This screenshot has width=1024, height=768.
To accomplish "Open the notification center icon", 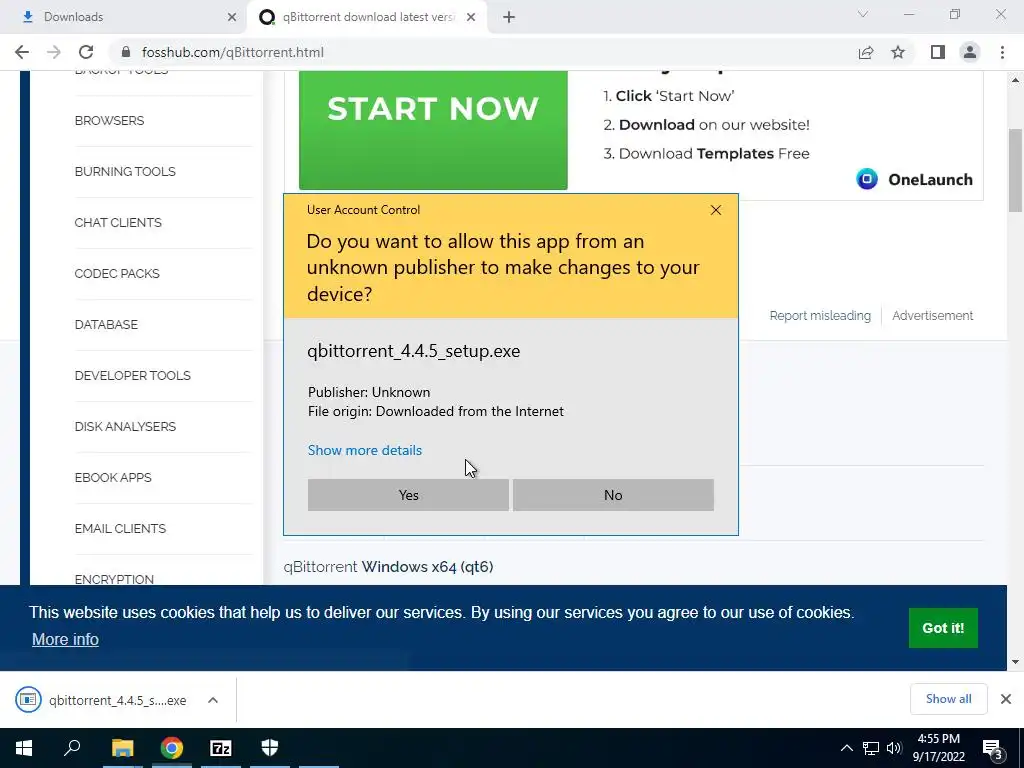I will (993, 748).
